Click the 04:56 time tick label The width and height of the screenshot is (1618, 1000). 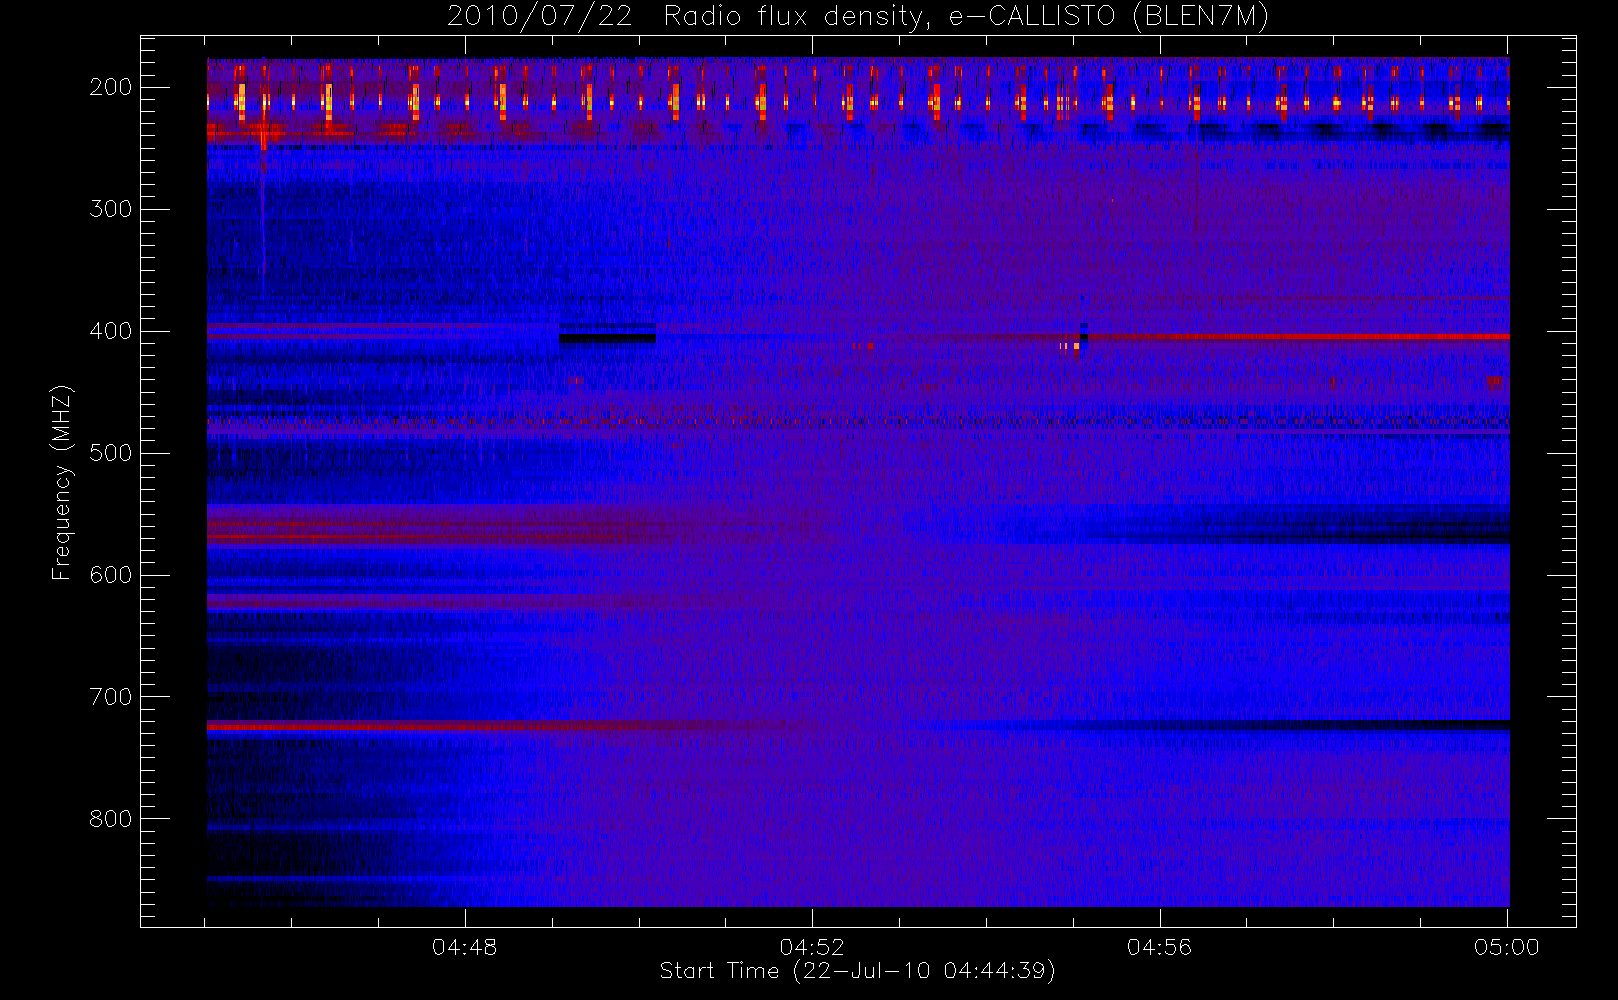tap(1160, 947)
